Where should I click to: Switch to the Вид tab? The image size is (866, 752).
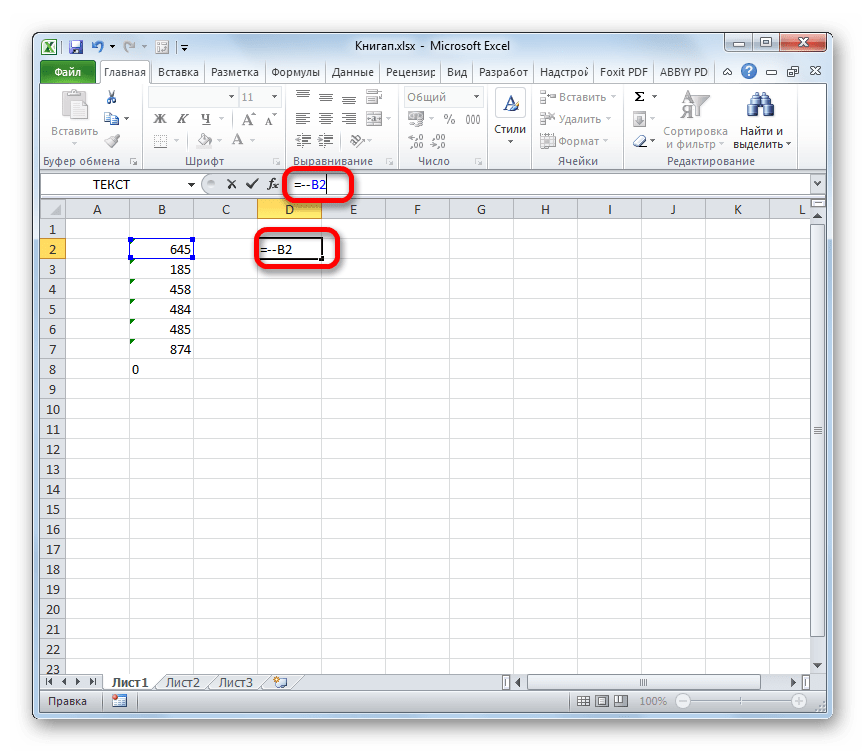coord(457,72)
